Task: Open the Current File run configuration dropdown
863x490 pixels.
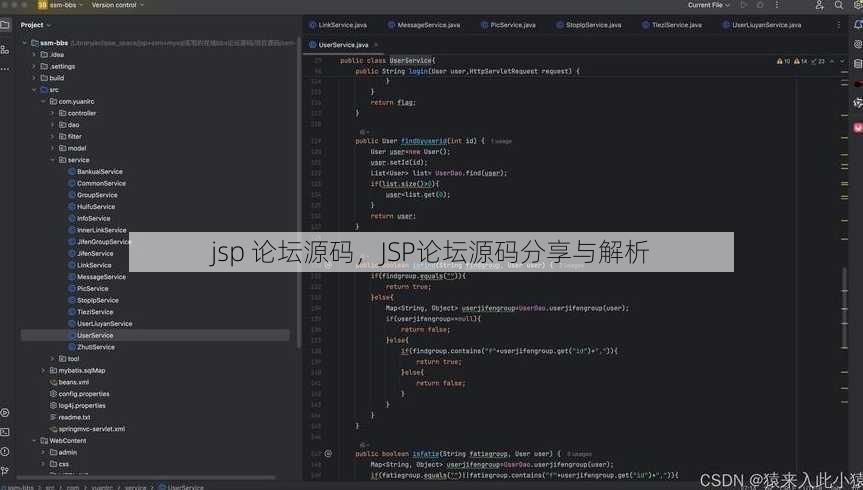Action: click(709, 5)
